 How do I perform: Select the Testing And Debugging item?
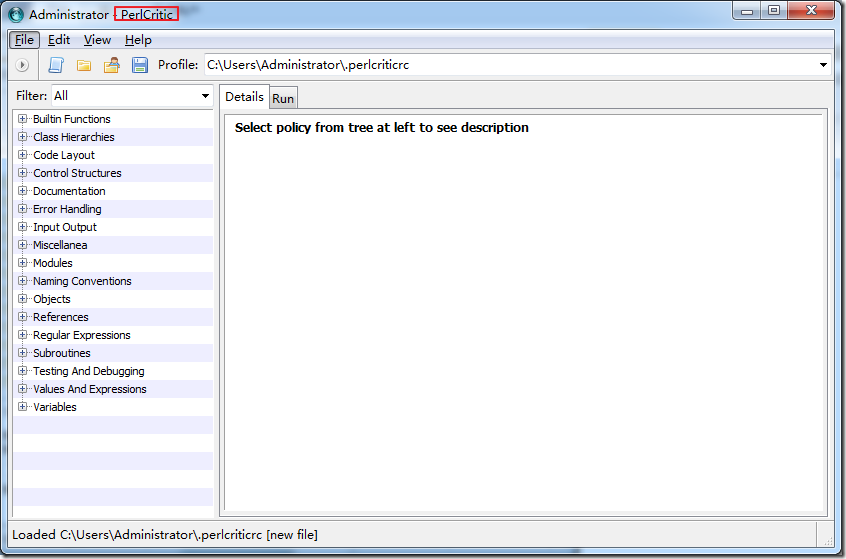click(88, 371)
